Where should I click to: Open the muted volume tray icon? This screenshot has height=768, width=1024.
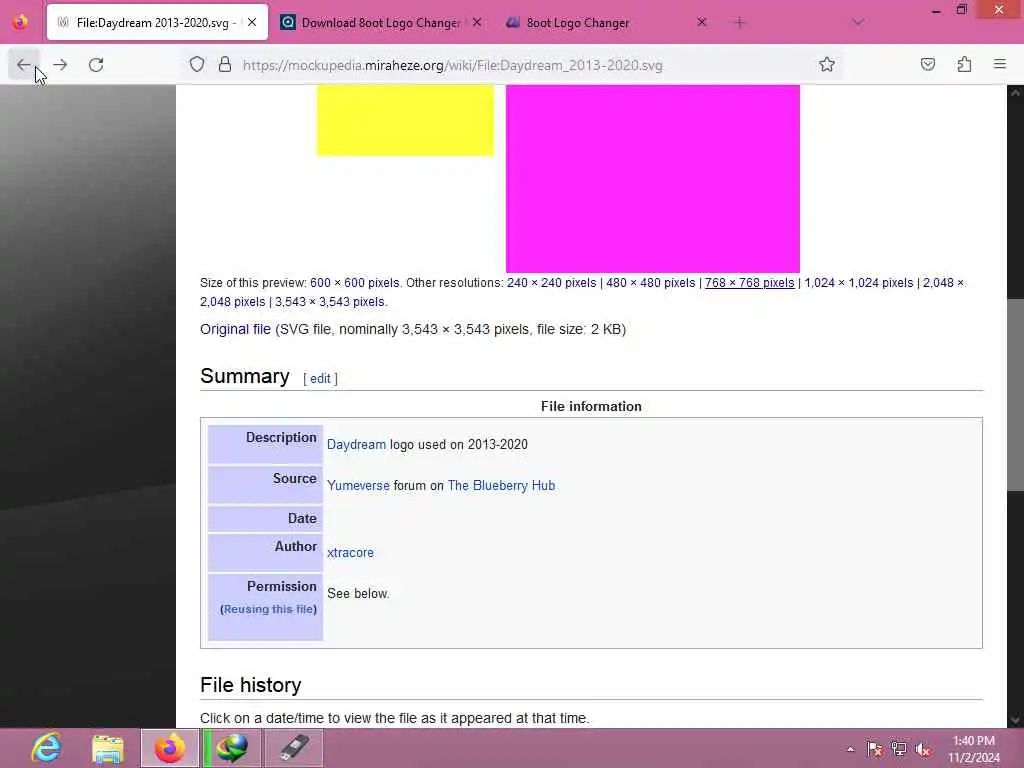[x=923, y=749]
